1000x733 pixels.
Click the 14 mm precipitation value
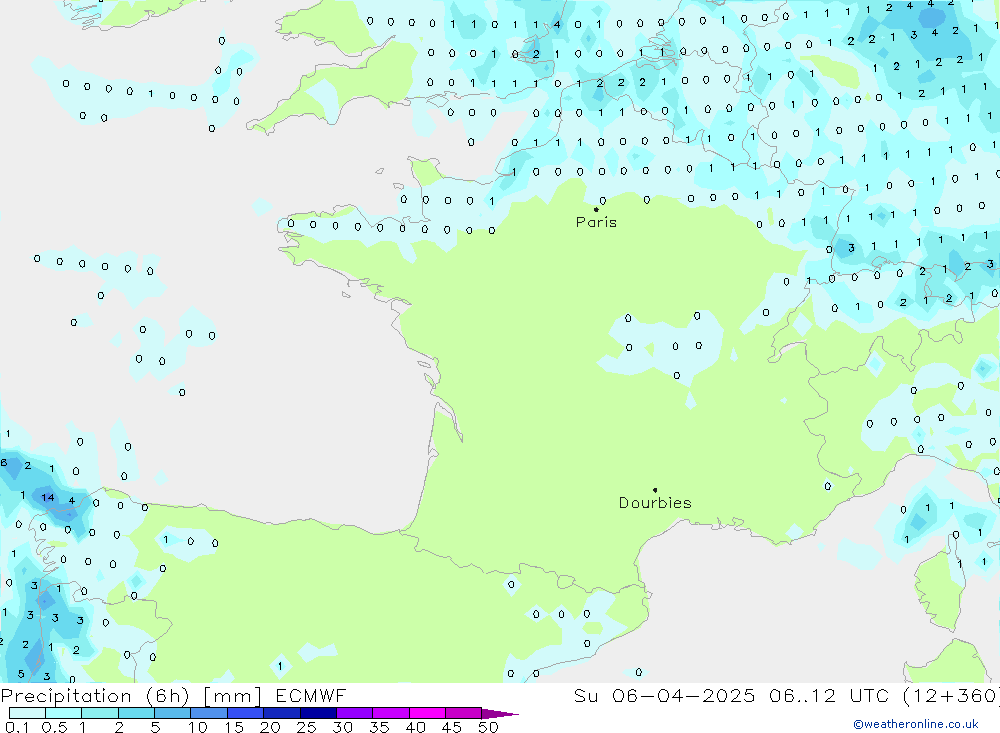[x=48, y=498]
